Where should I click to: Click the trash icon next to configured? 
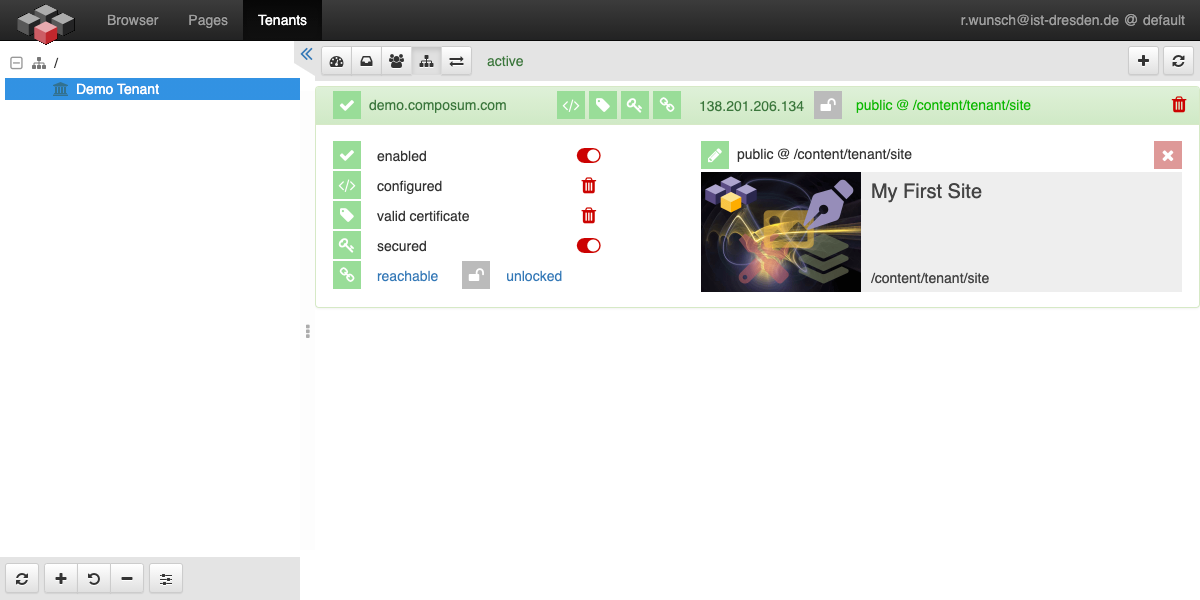click(589, 186)
